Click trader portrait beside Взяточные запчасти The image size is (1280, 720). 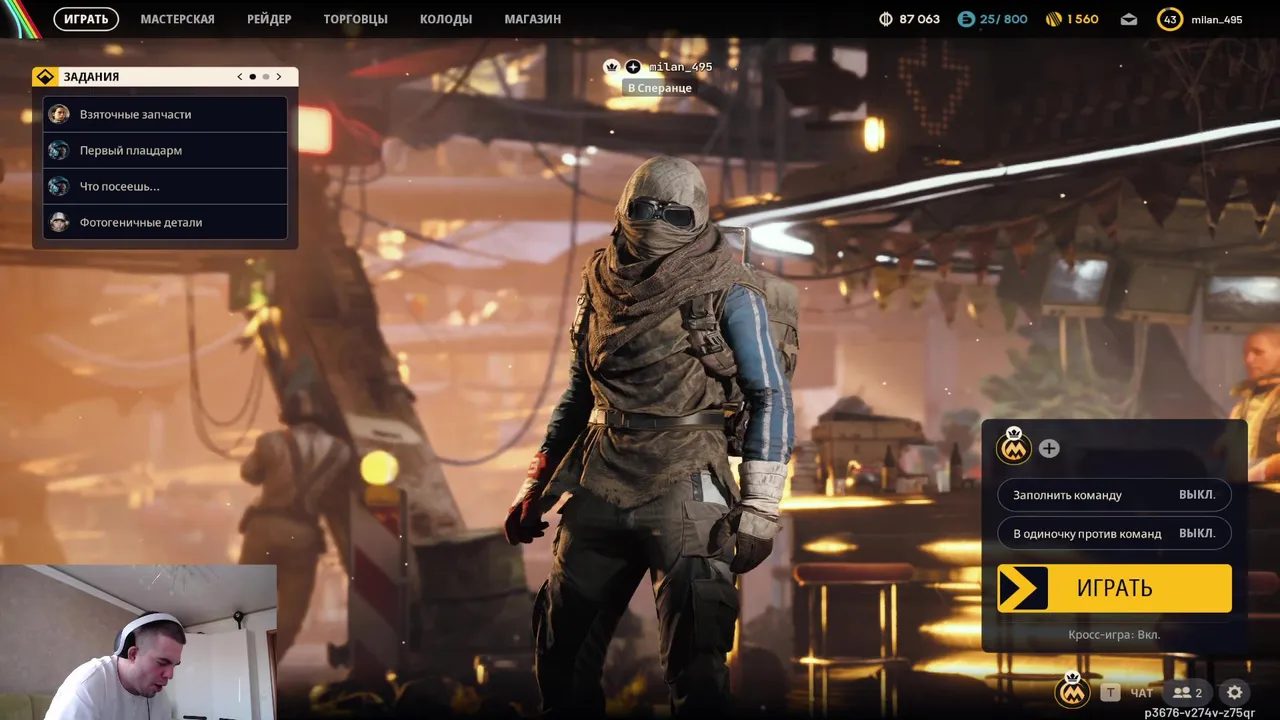coord(59,114)
